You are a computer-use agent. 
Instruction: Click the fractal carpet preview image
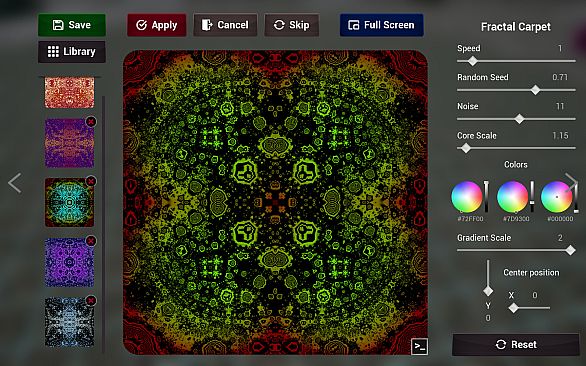[x=275, y=202]
